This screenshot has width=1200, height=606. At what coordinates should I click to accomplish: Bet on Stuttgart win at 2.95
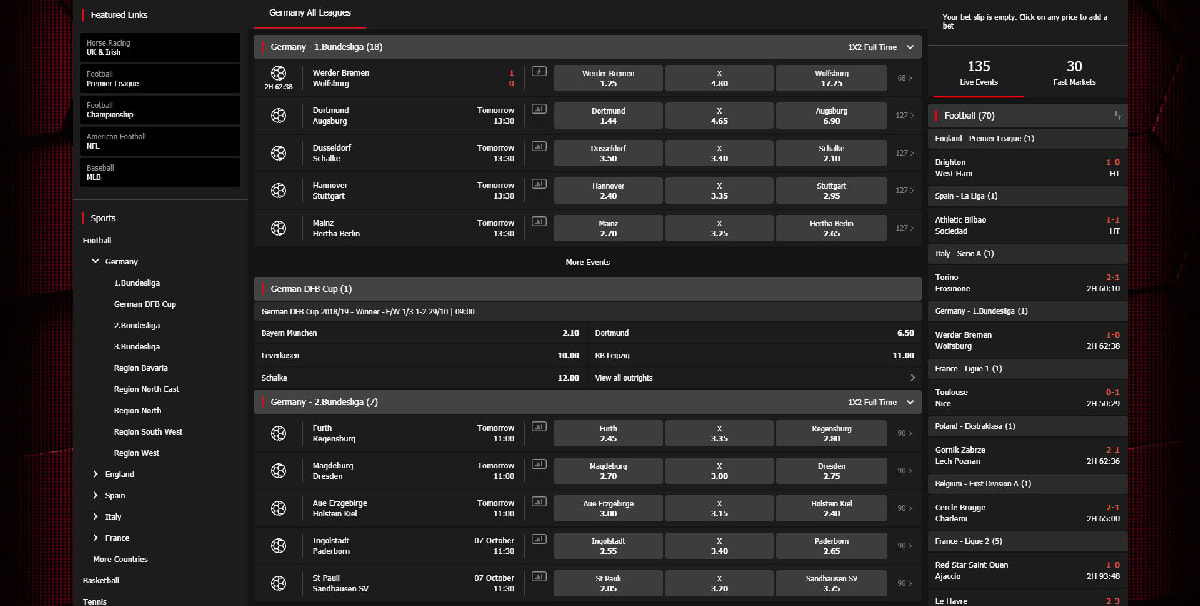(x=830, y=190)
